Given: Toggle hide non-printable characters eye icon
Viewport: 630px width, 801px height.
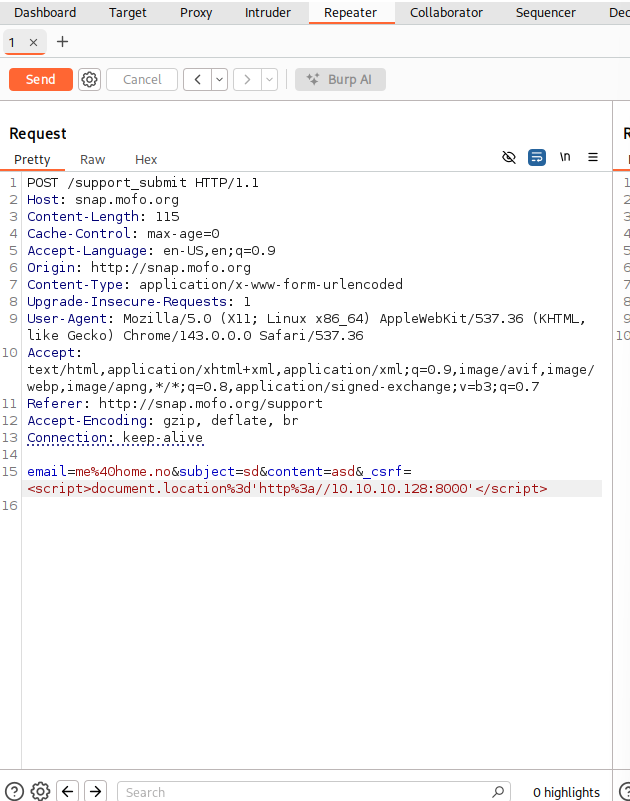Looking at the screenshot, I should (509, 157).
